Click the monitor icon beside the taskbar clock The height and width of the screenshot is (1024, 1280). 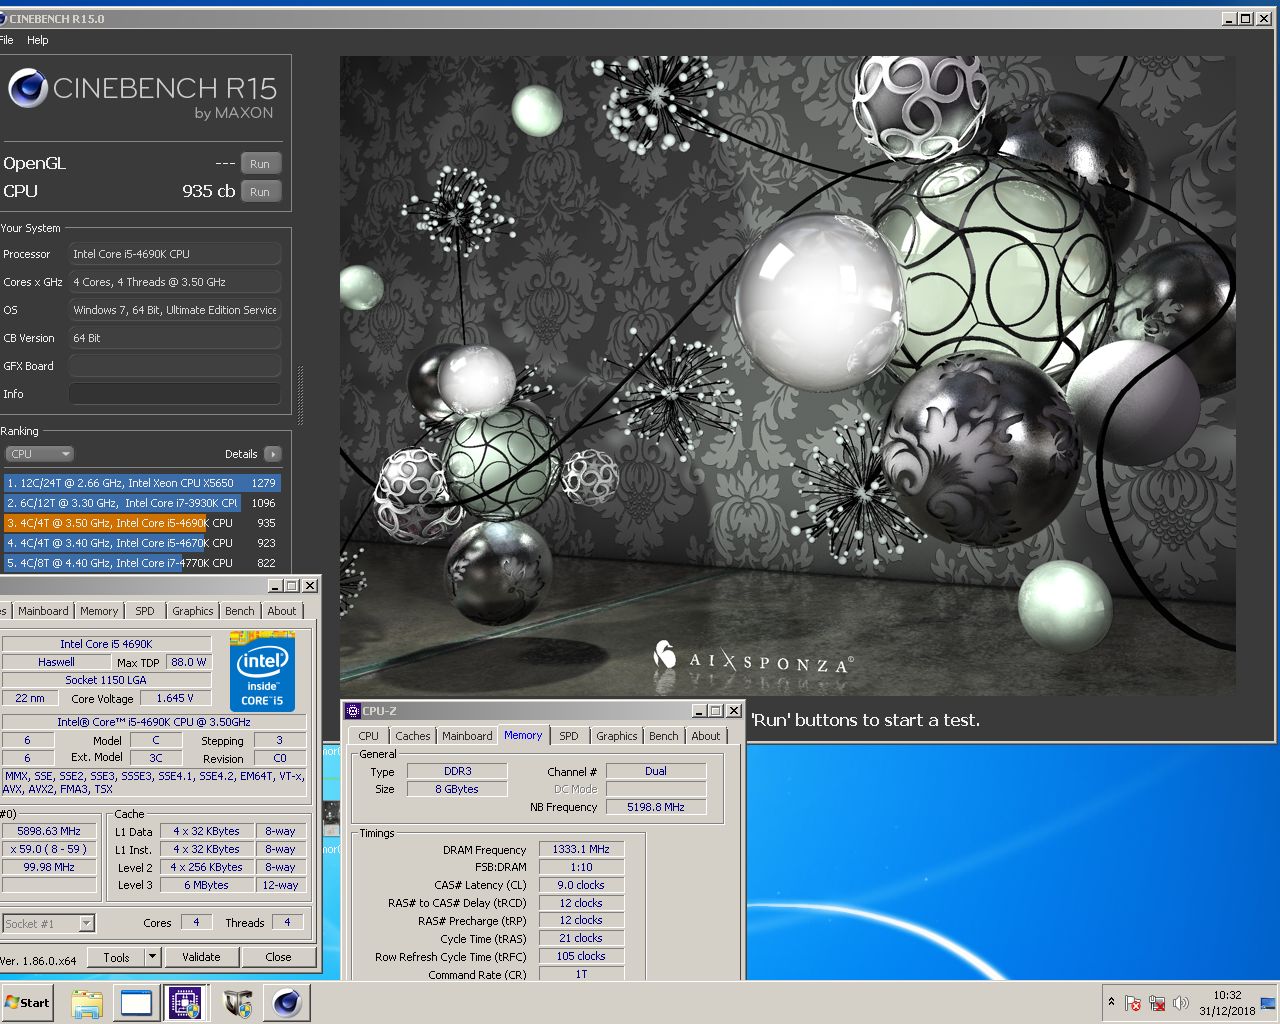coord(1268,1003)
